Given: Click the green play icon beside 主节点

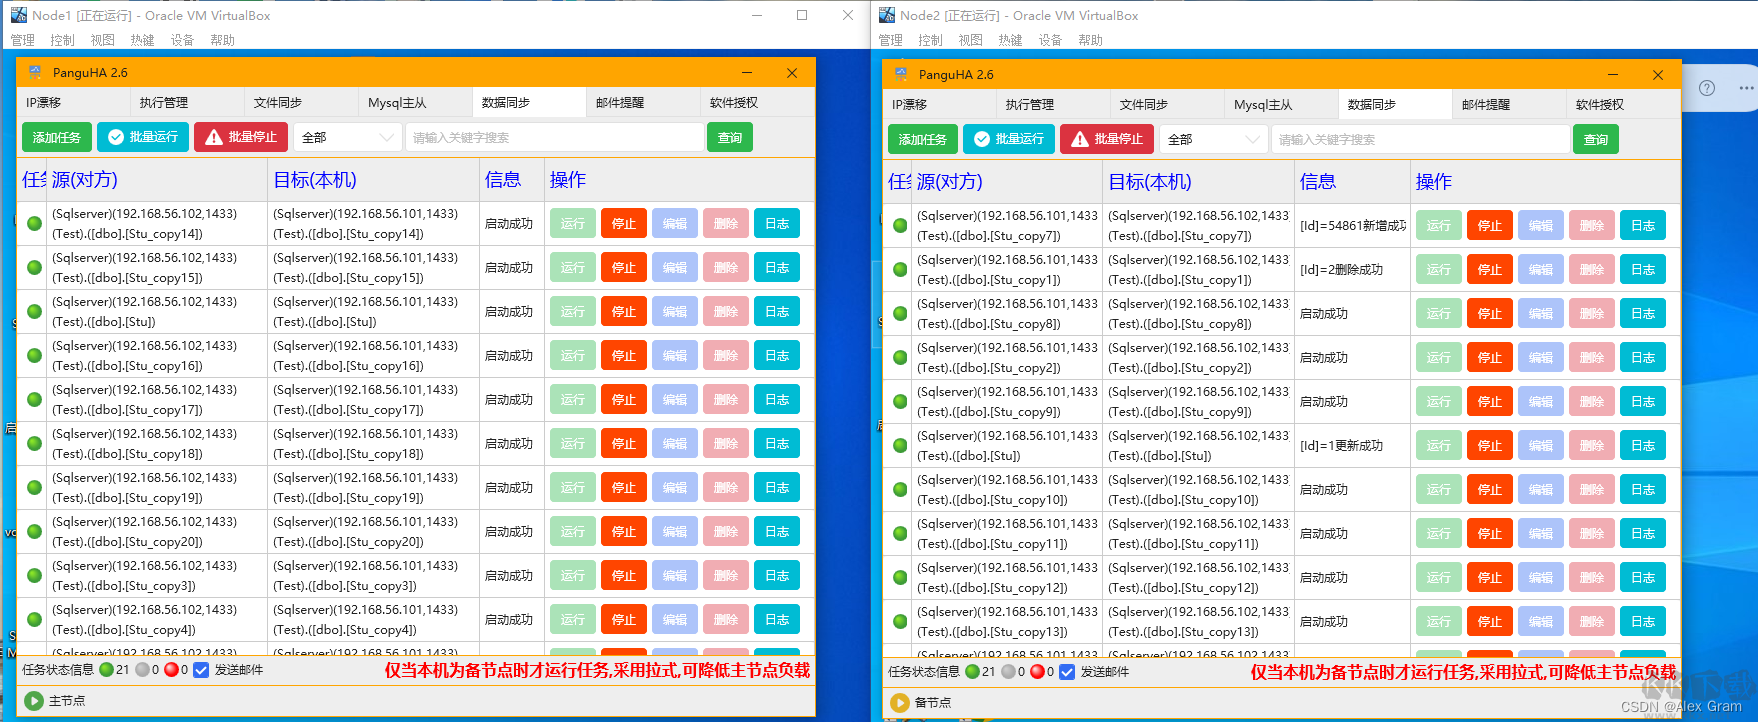Looking at the screenshot, I should [x=34, y=701].
